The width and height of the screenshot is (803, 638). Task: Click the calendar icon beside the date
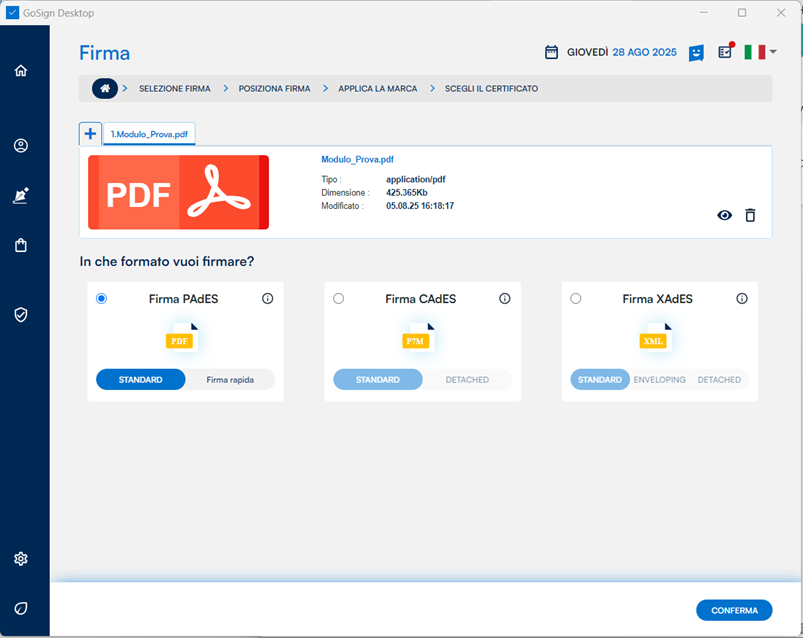tap(551, 52)
